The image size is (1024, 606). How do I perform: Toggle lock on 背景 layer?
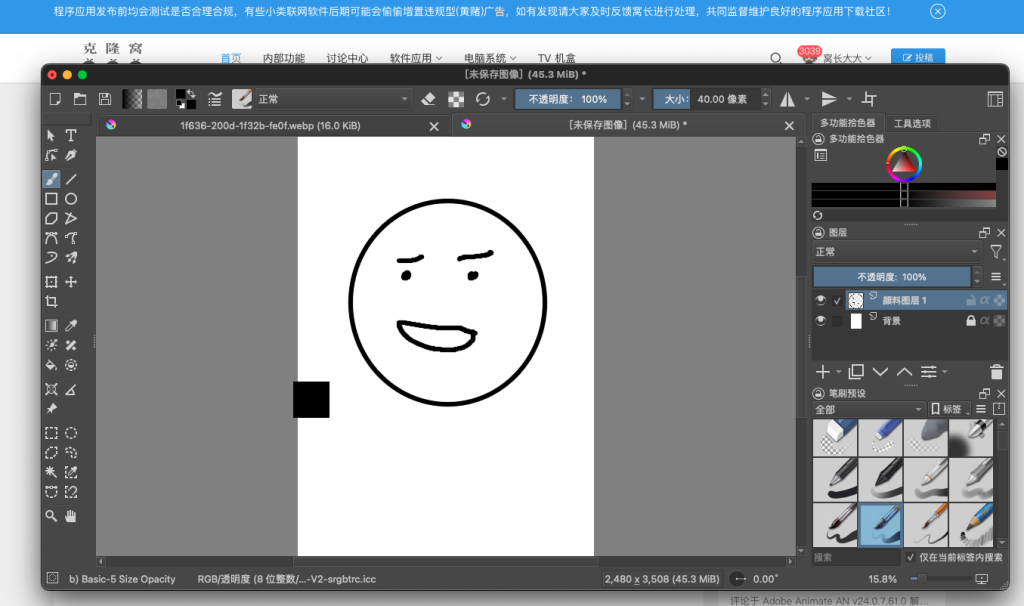click(x=970, y=321)
